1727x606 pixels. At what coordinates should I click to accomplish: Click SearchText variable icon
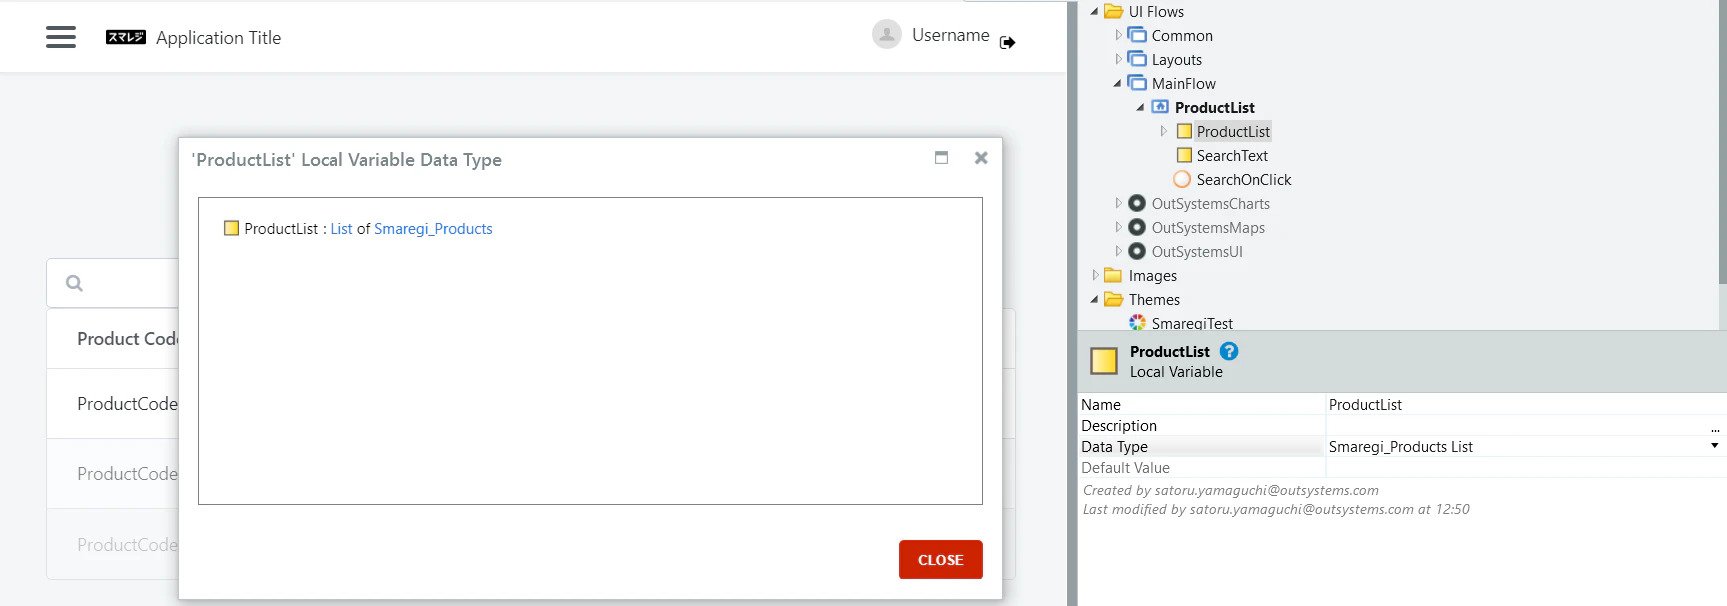(x=1184, y=155)
